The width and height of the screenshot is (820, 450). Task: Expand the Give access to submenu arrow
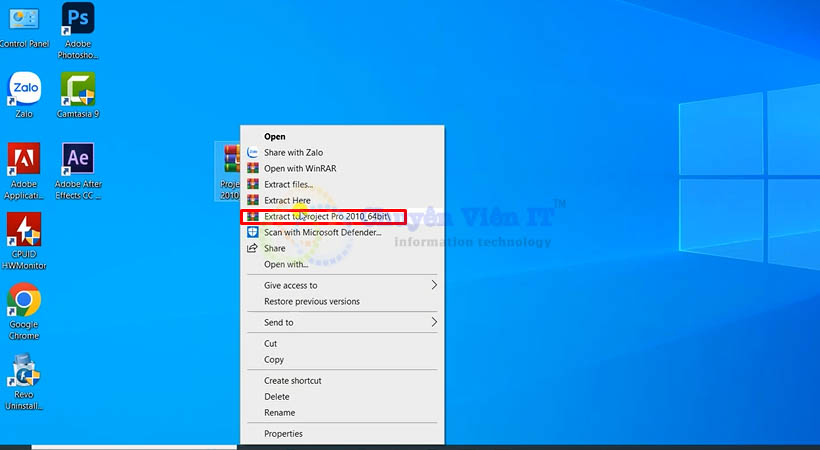click(x=434, y=285)
